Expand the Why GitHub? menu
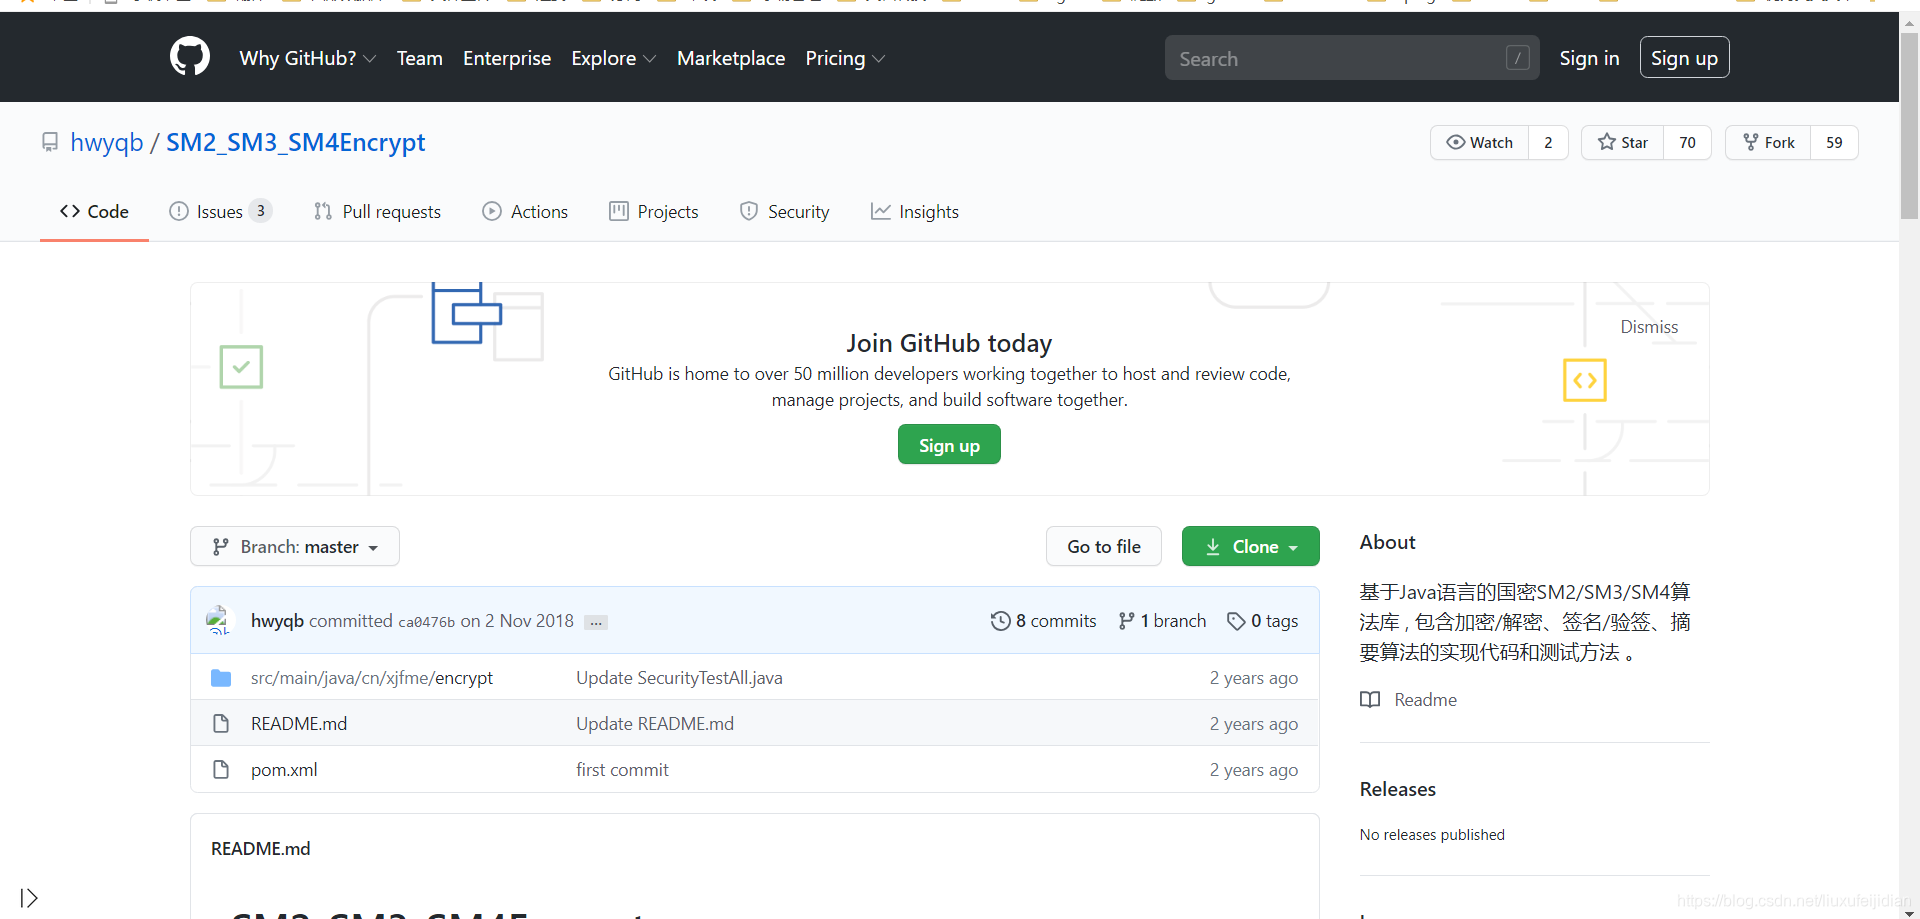 click(308, 58)
